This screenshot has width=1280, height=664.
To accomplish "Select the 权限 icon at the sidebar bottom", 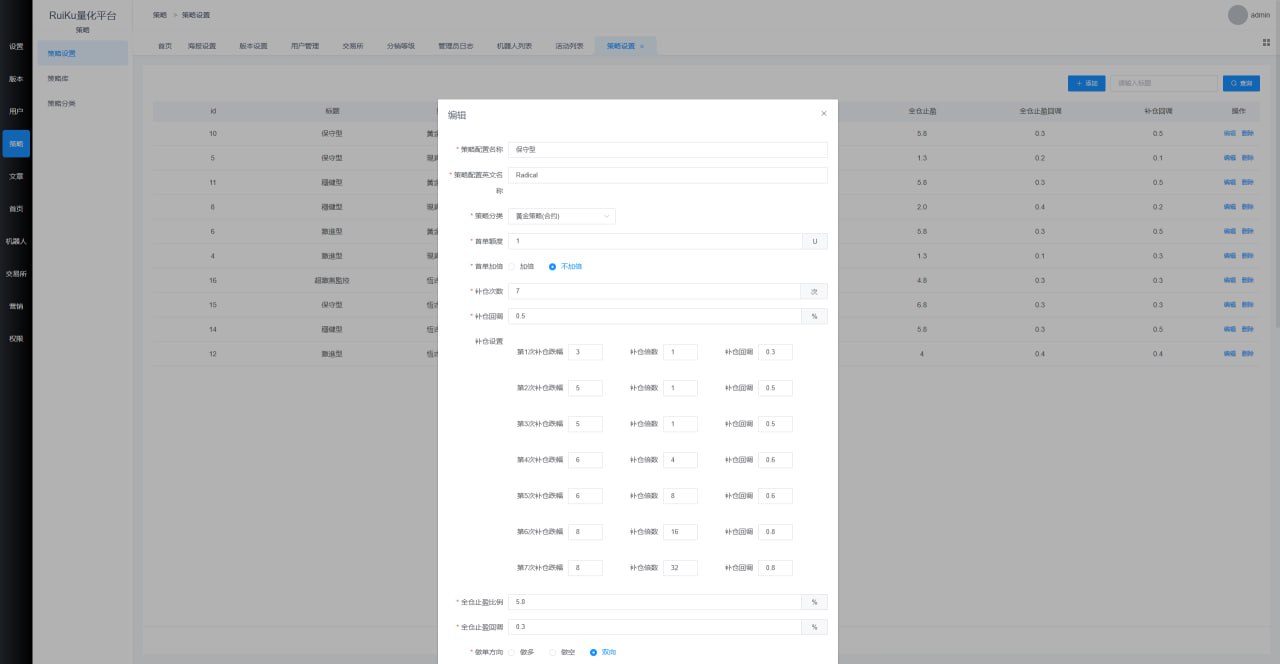I will click(x=14, y=338).
